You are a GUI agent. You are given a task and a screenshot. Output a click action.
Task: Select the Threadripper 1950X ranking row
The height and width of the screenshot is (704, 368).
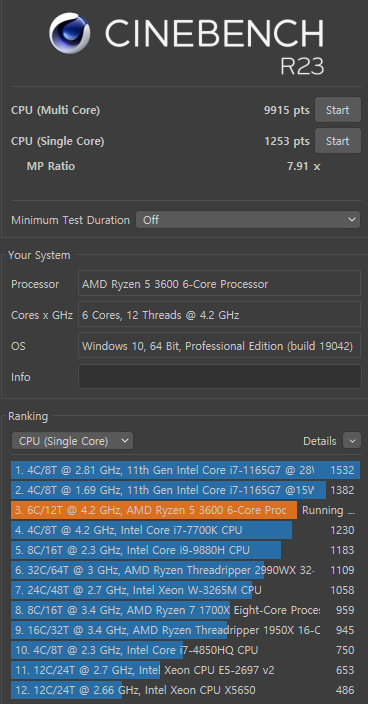(x=185, y=630)
